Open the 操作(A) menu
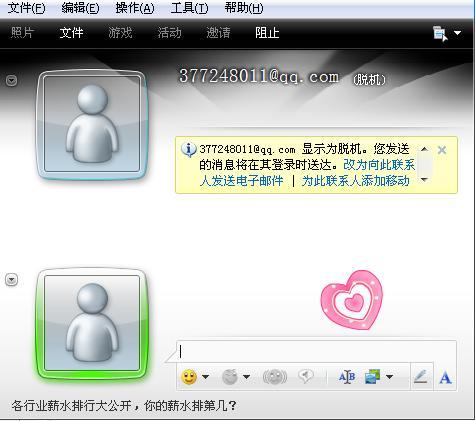475x421 pixels. click(135, 8)
